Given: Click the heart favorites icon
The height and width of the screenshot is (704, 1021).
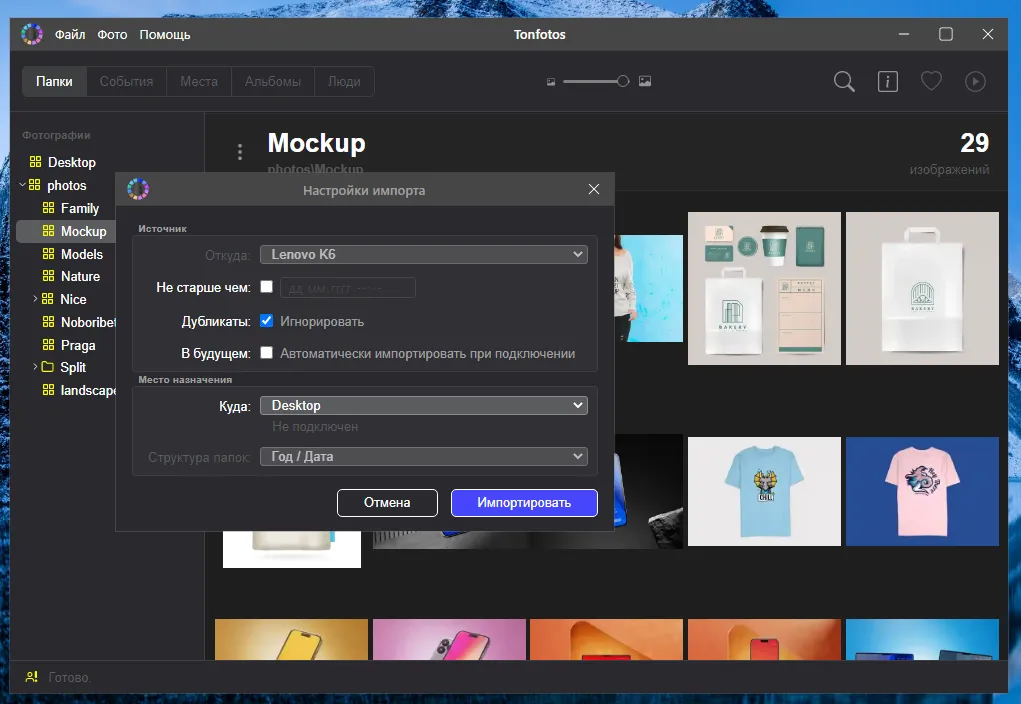Looking at the screenshot, I should click(x=931, y=82).
